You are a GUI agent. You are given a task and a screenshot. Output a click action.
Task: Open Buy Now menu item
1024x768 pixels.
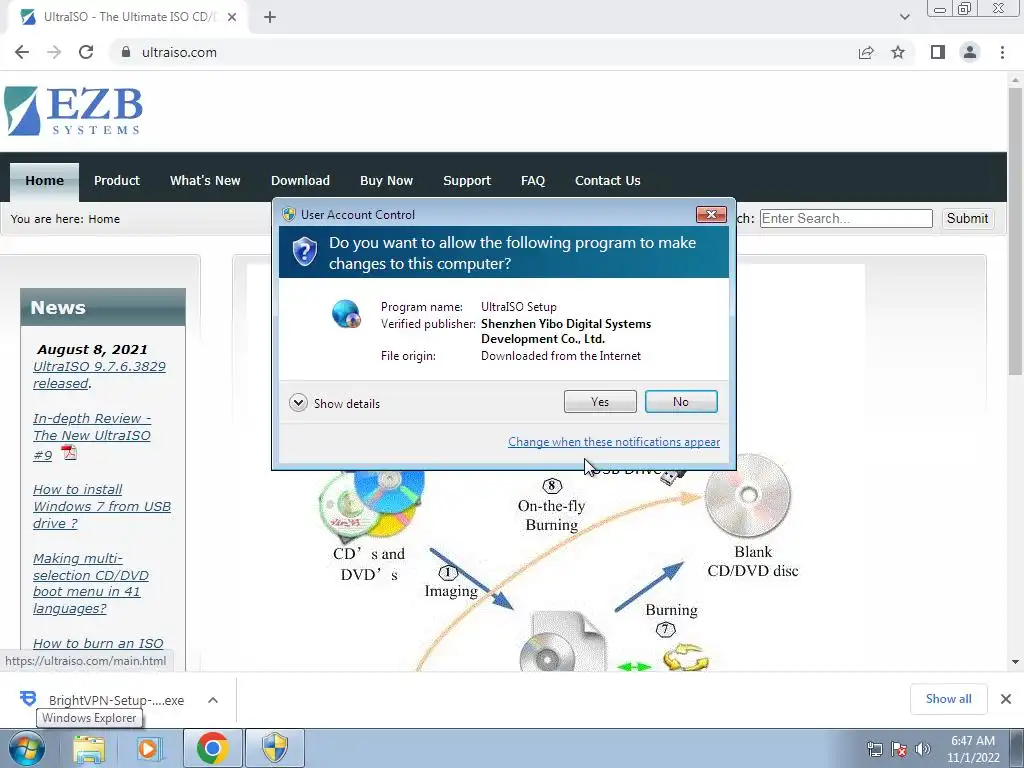click(x=386, y=181)
